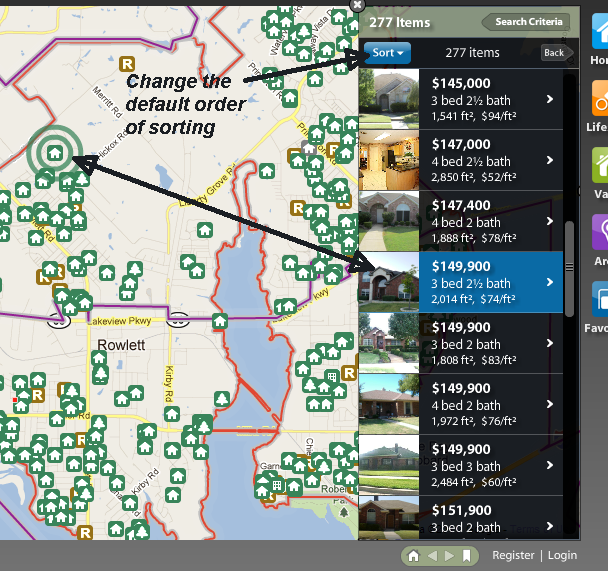Viewport: 608px width, 571px height.
Task: Open the Sort dropdown
Action: tap(387, 53)
